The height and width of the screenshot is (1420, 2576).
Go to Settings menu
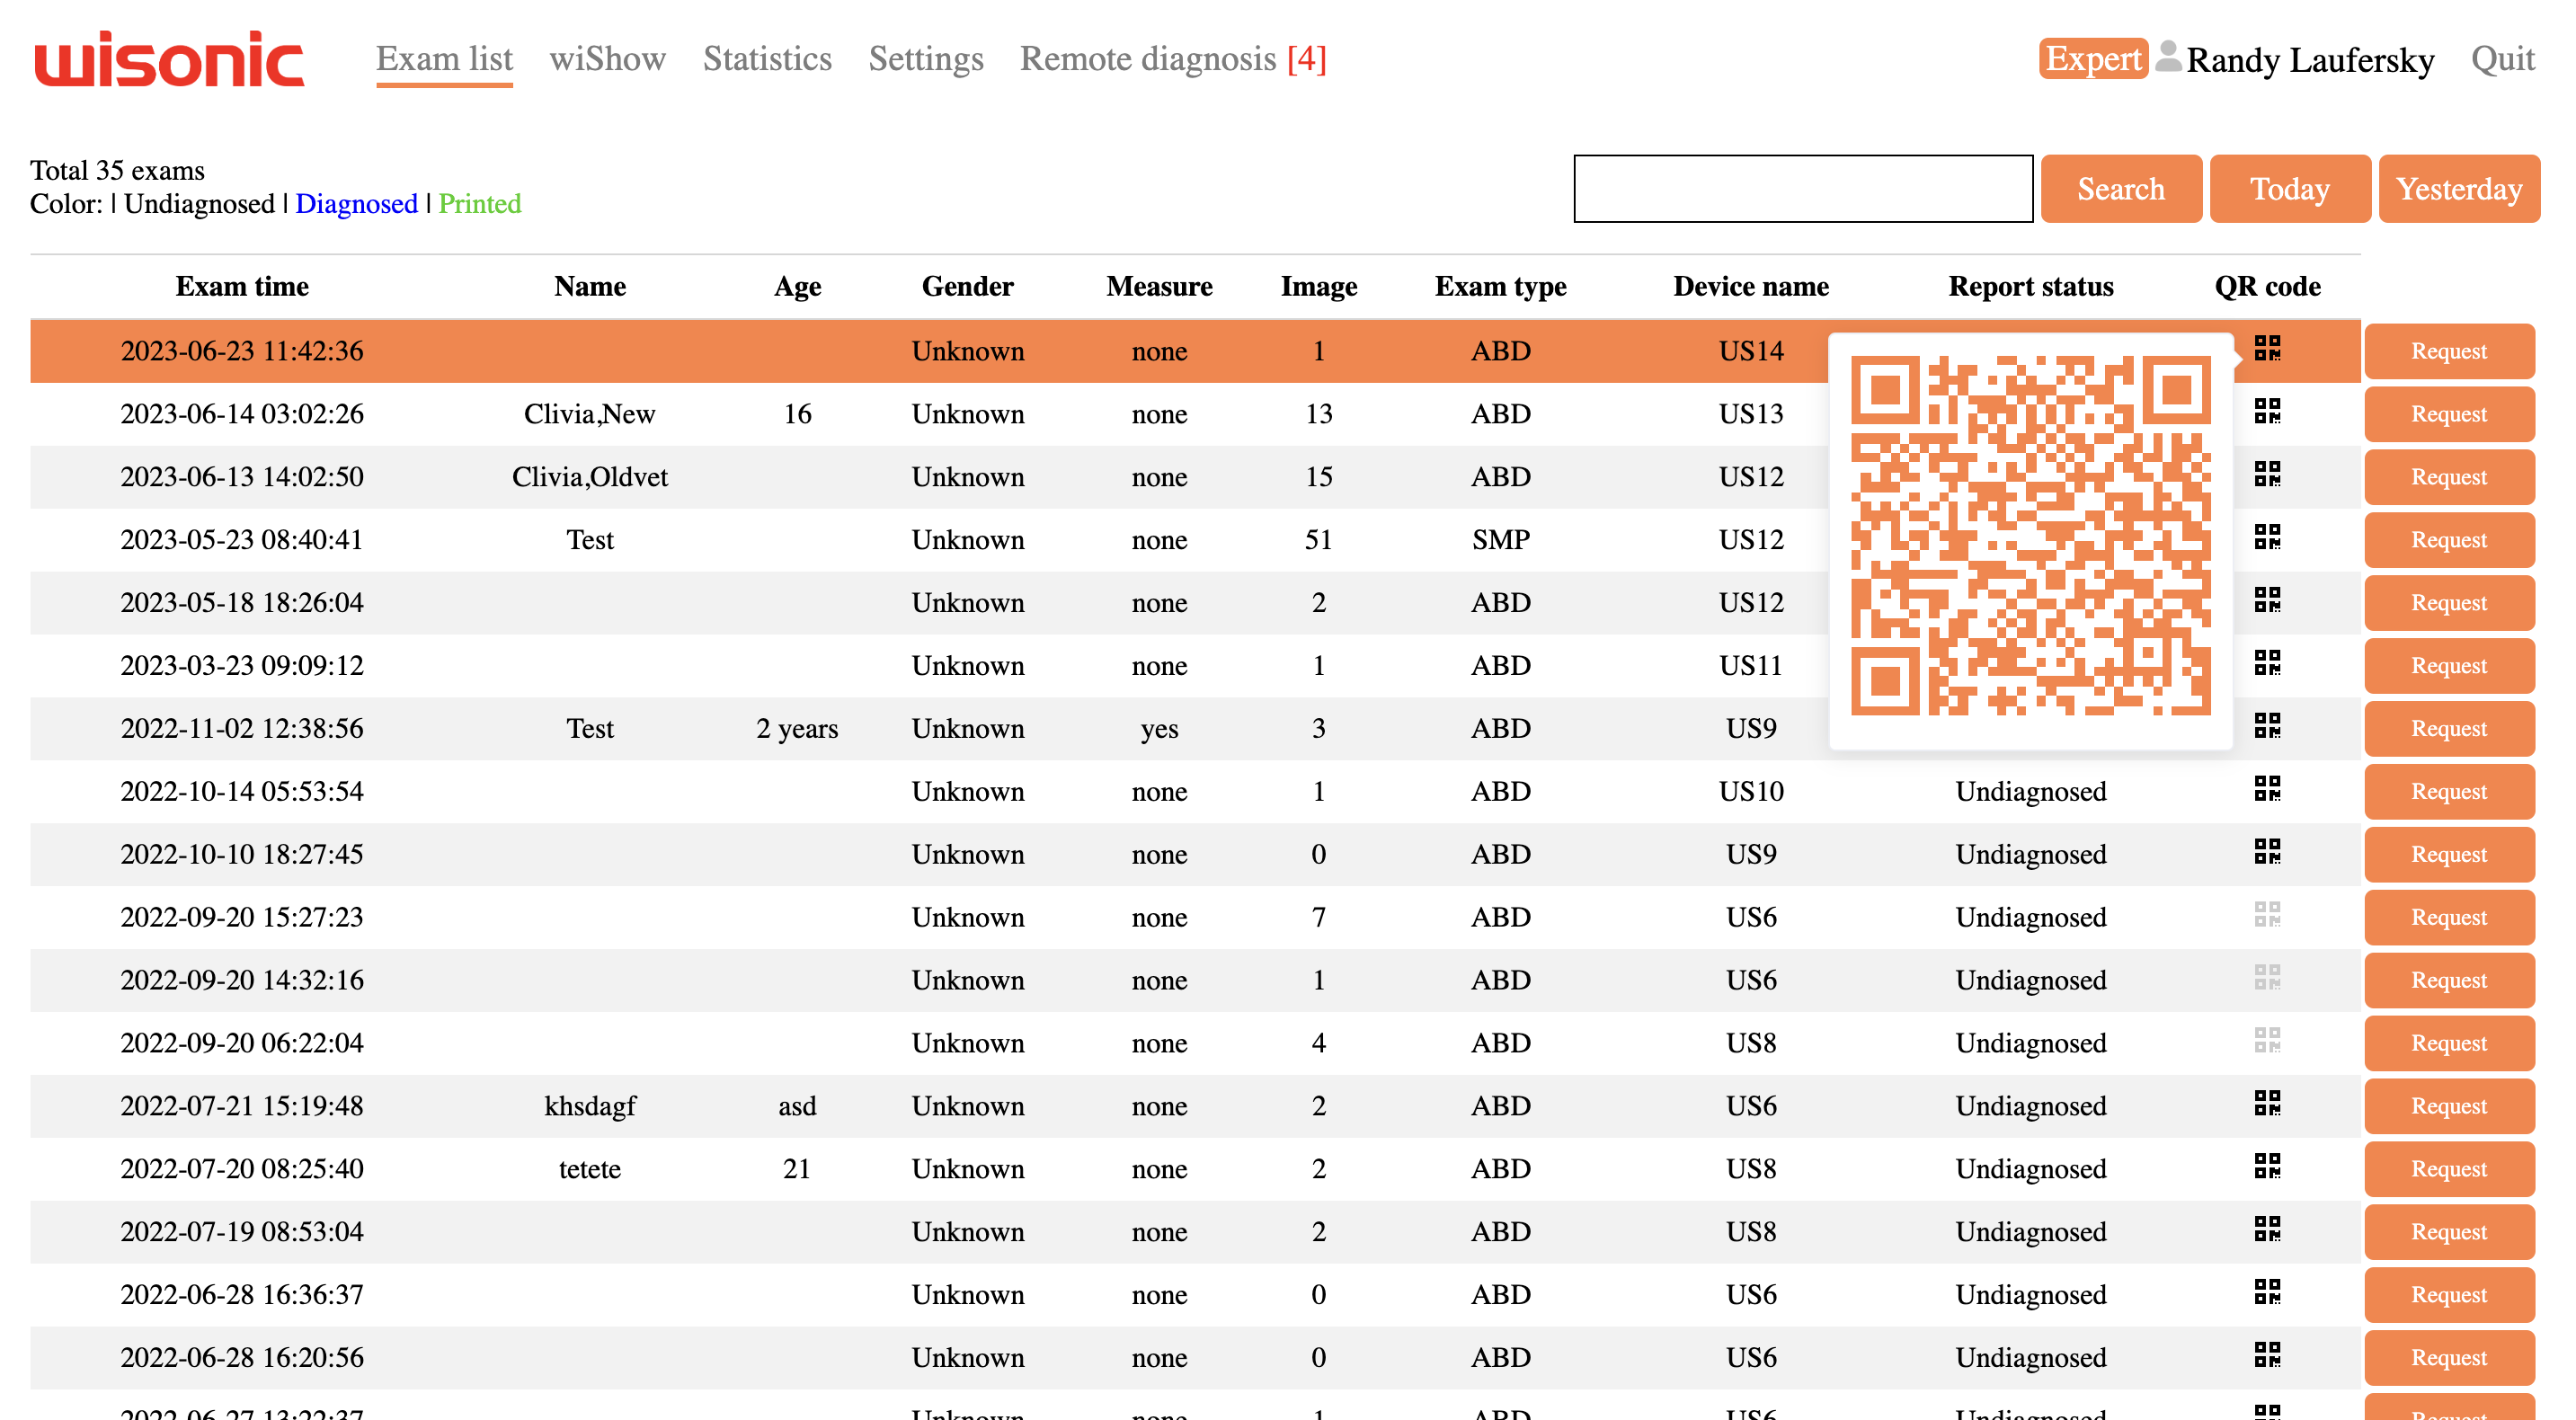[x=925, y=59]
